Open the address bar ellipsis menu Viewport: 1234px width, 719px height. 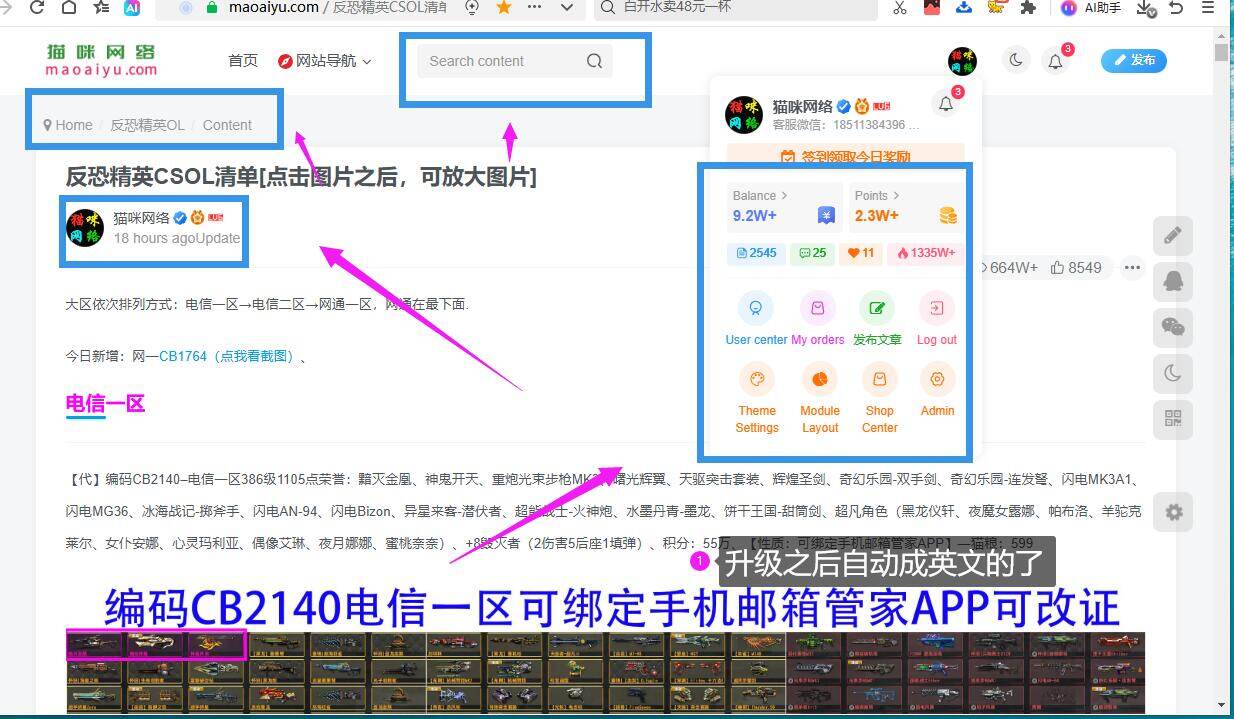pos(535,7)
